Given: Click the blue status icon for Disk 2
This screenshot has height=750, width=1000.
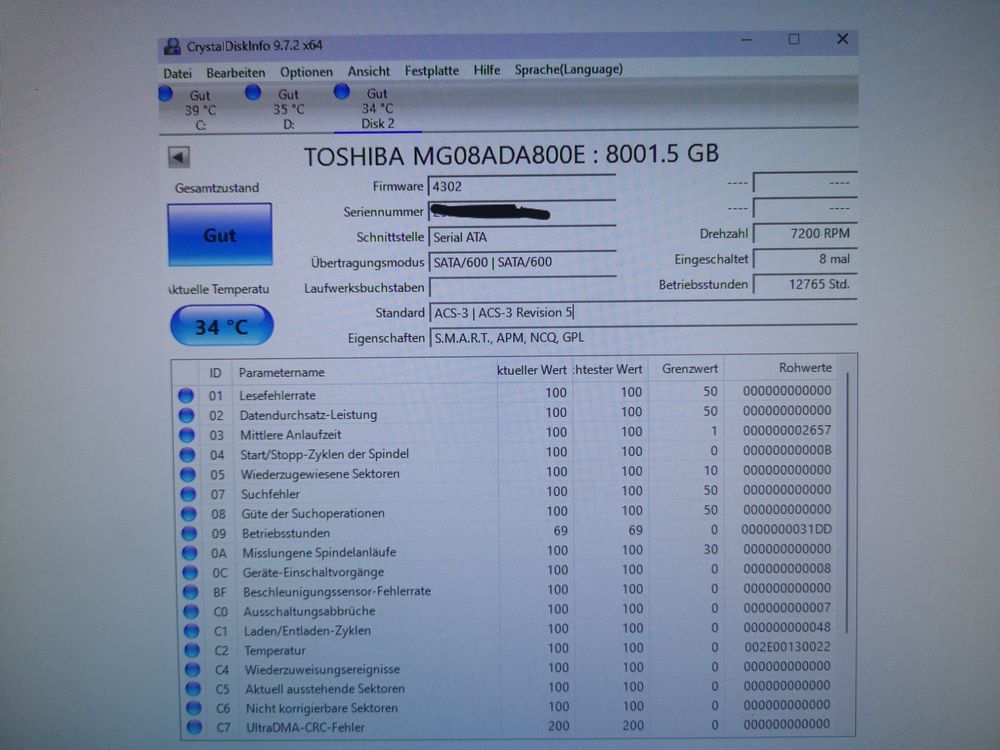Looking at the screenshot, I should (x=342, y=92).
